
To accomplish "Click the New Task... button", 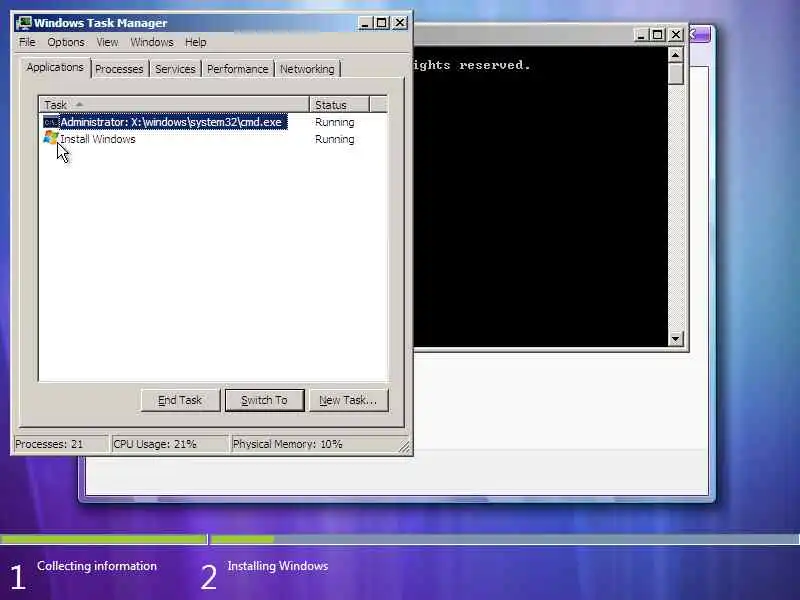I will point(348,401).
